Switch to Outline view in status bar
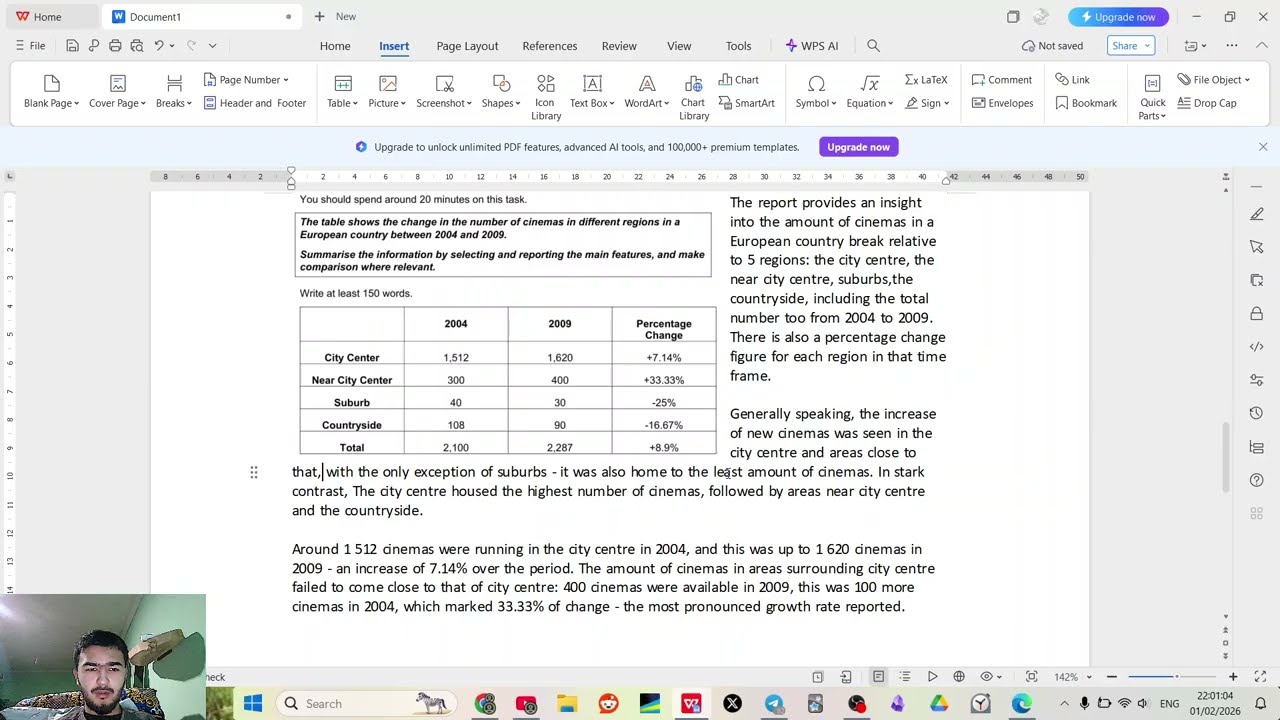Image resolution: width=1280 pixels, height=720 pixels. [905, 677]
